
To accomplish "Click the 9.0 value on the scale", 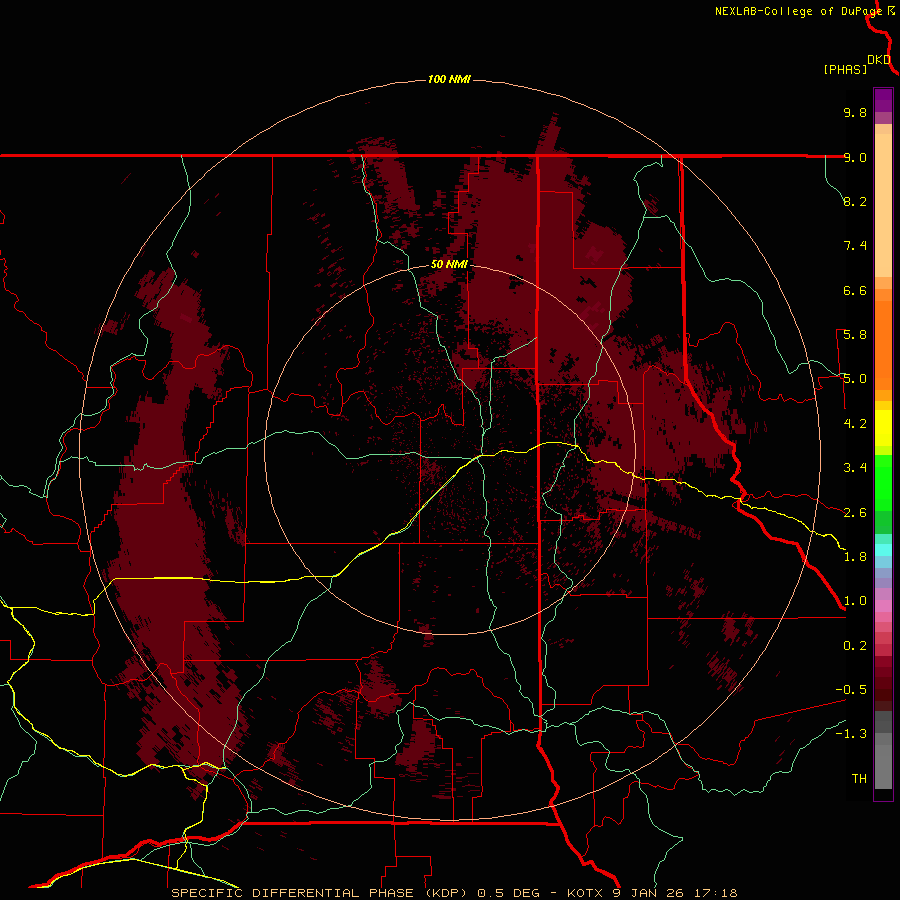I will point(855,157).
